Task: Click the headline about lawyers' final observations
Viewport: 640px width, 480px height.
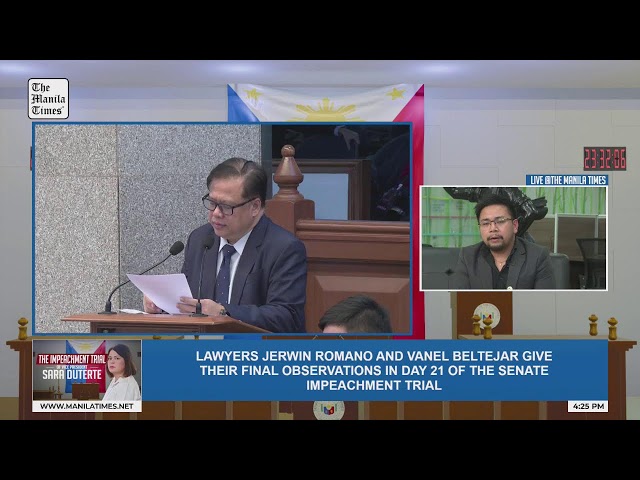Action: pyautogui.click(x=374, y=370)
